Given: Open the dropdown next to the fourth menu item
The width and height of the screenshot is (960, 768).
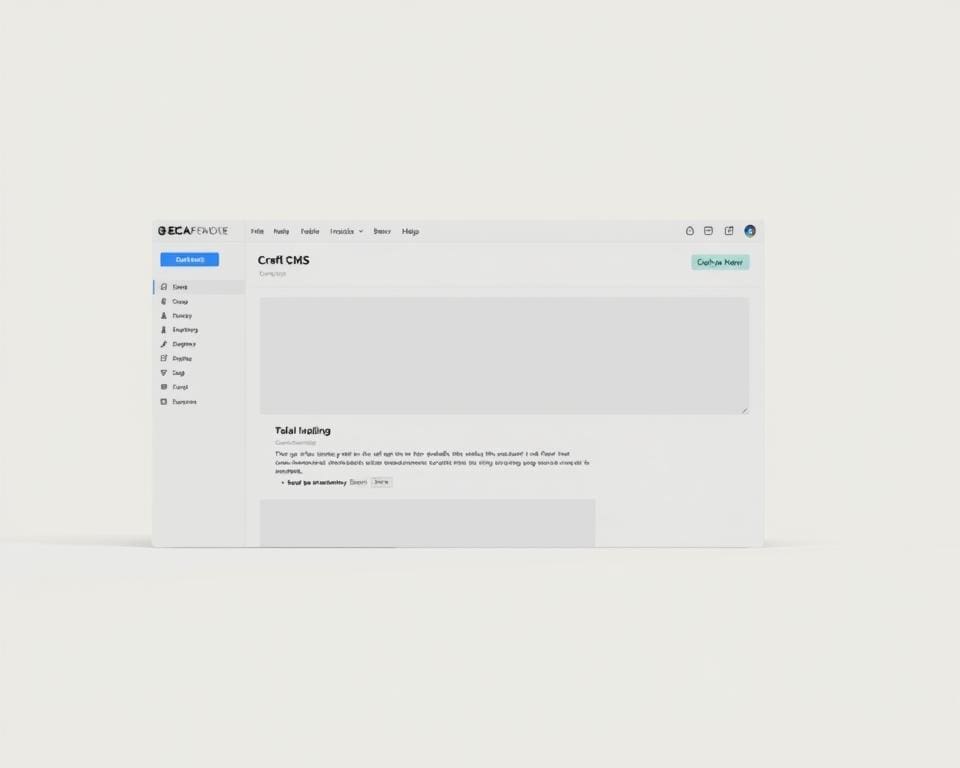Looking at the screenshot, I should (361, 231).
